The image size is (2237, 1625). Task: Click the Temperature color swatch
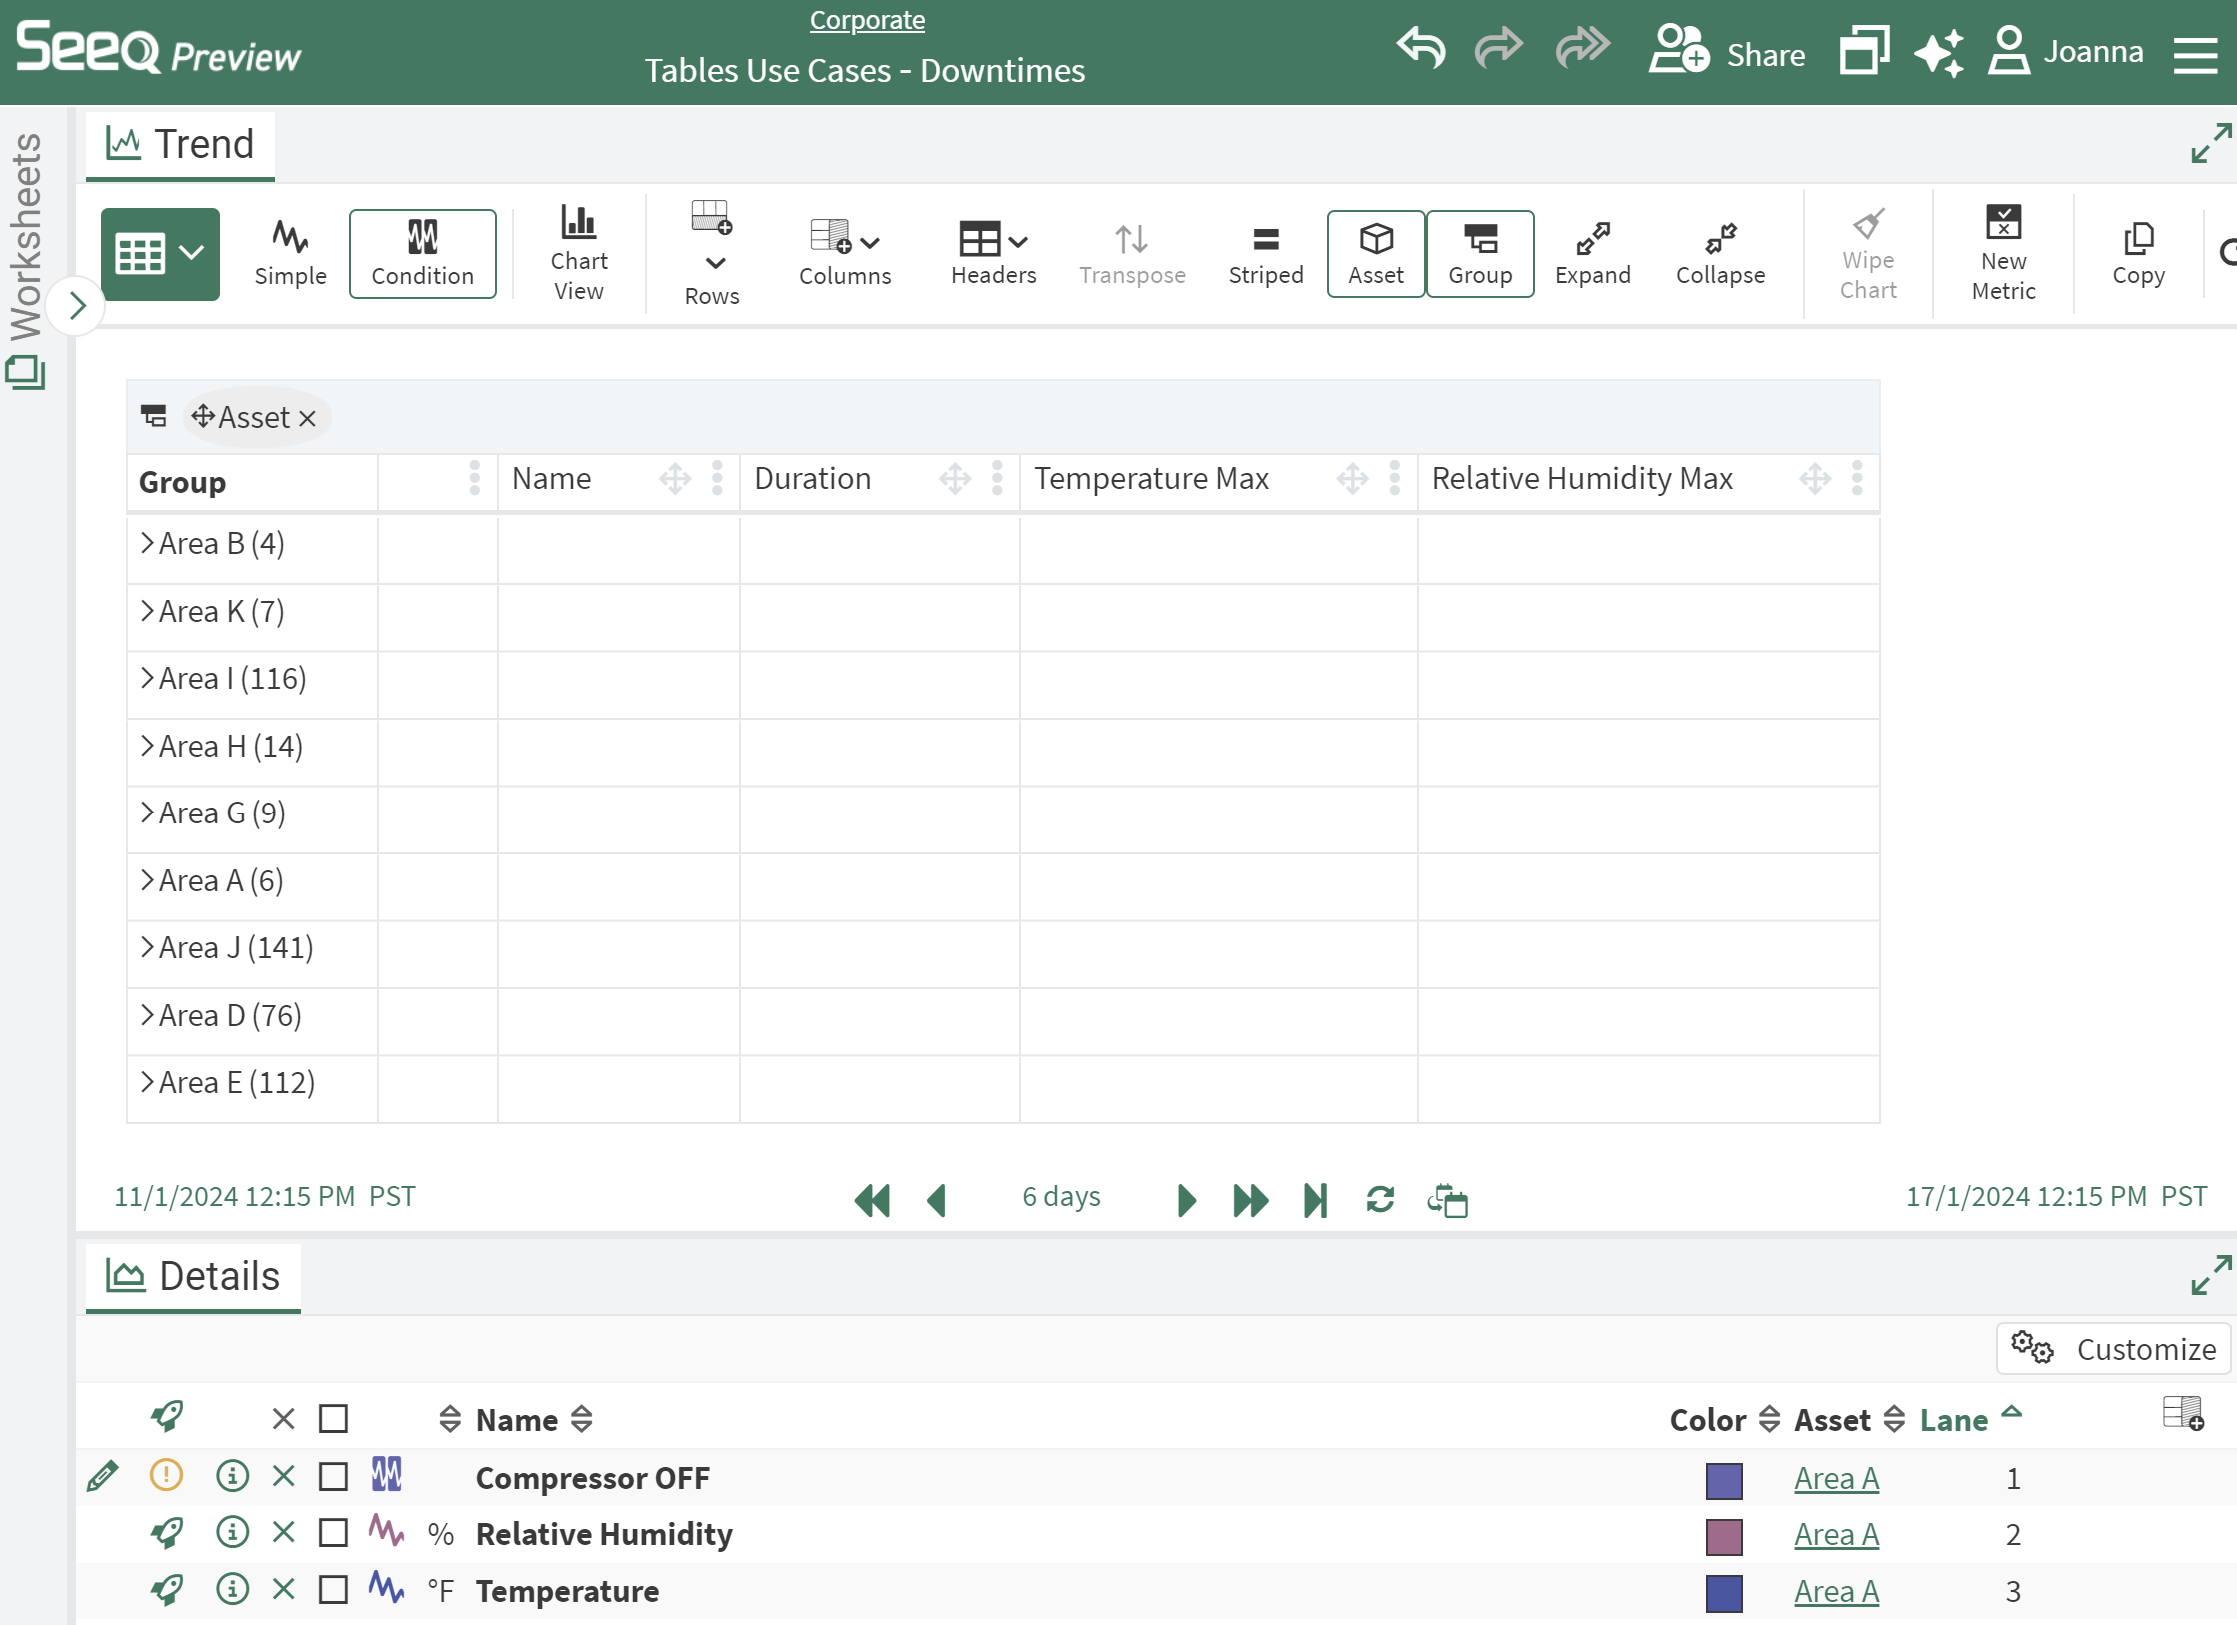(1724, 1592)
